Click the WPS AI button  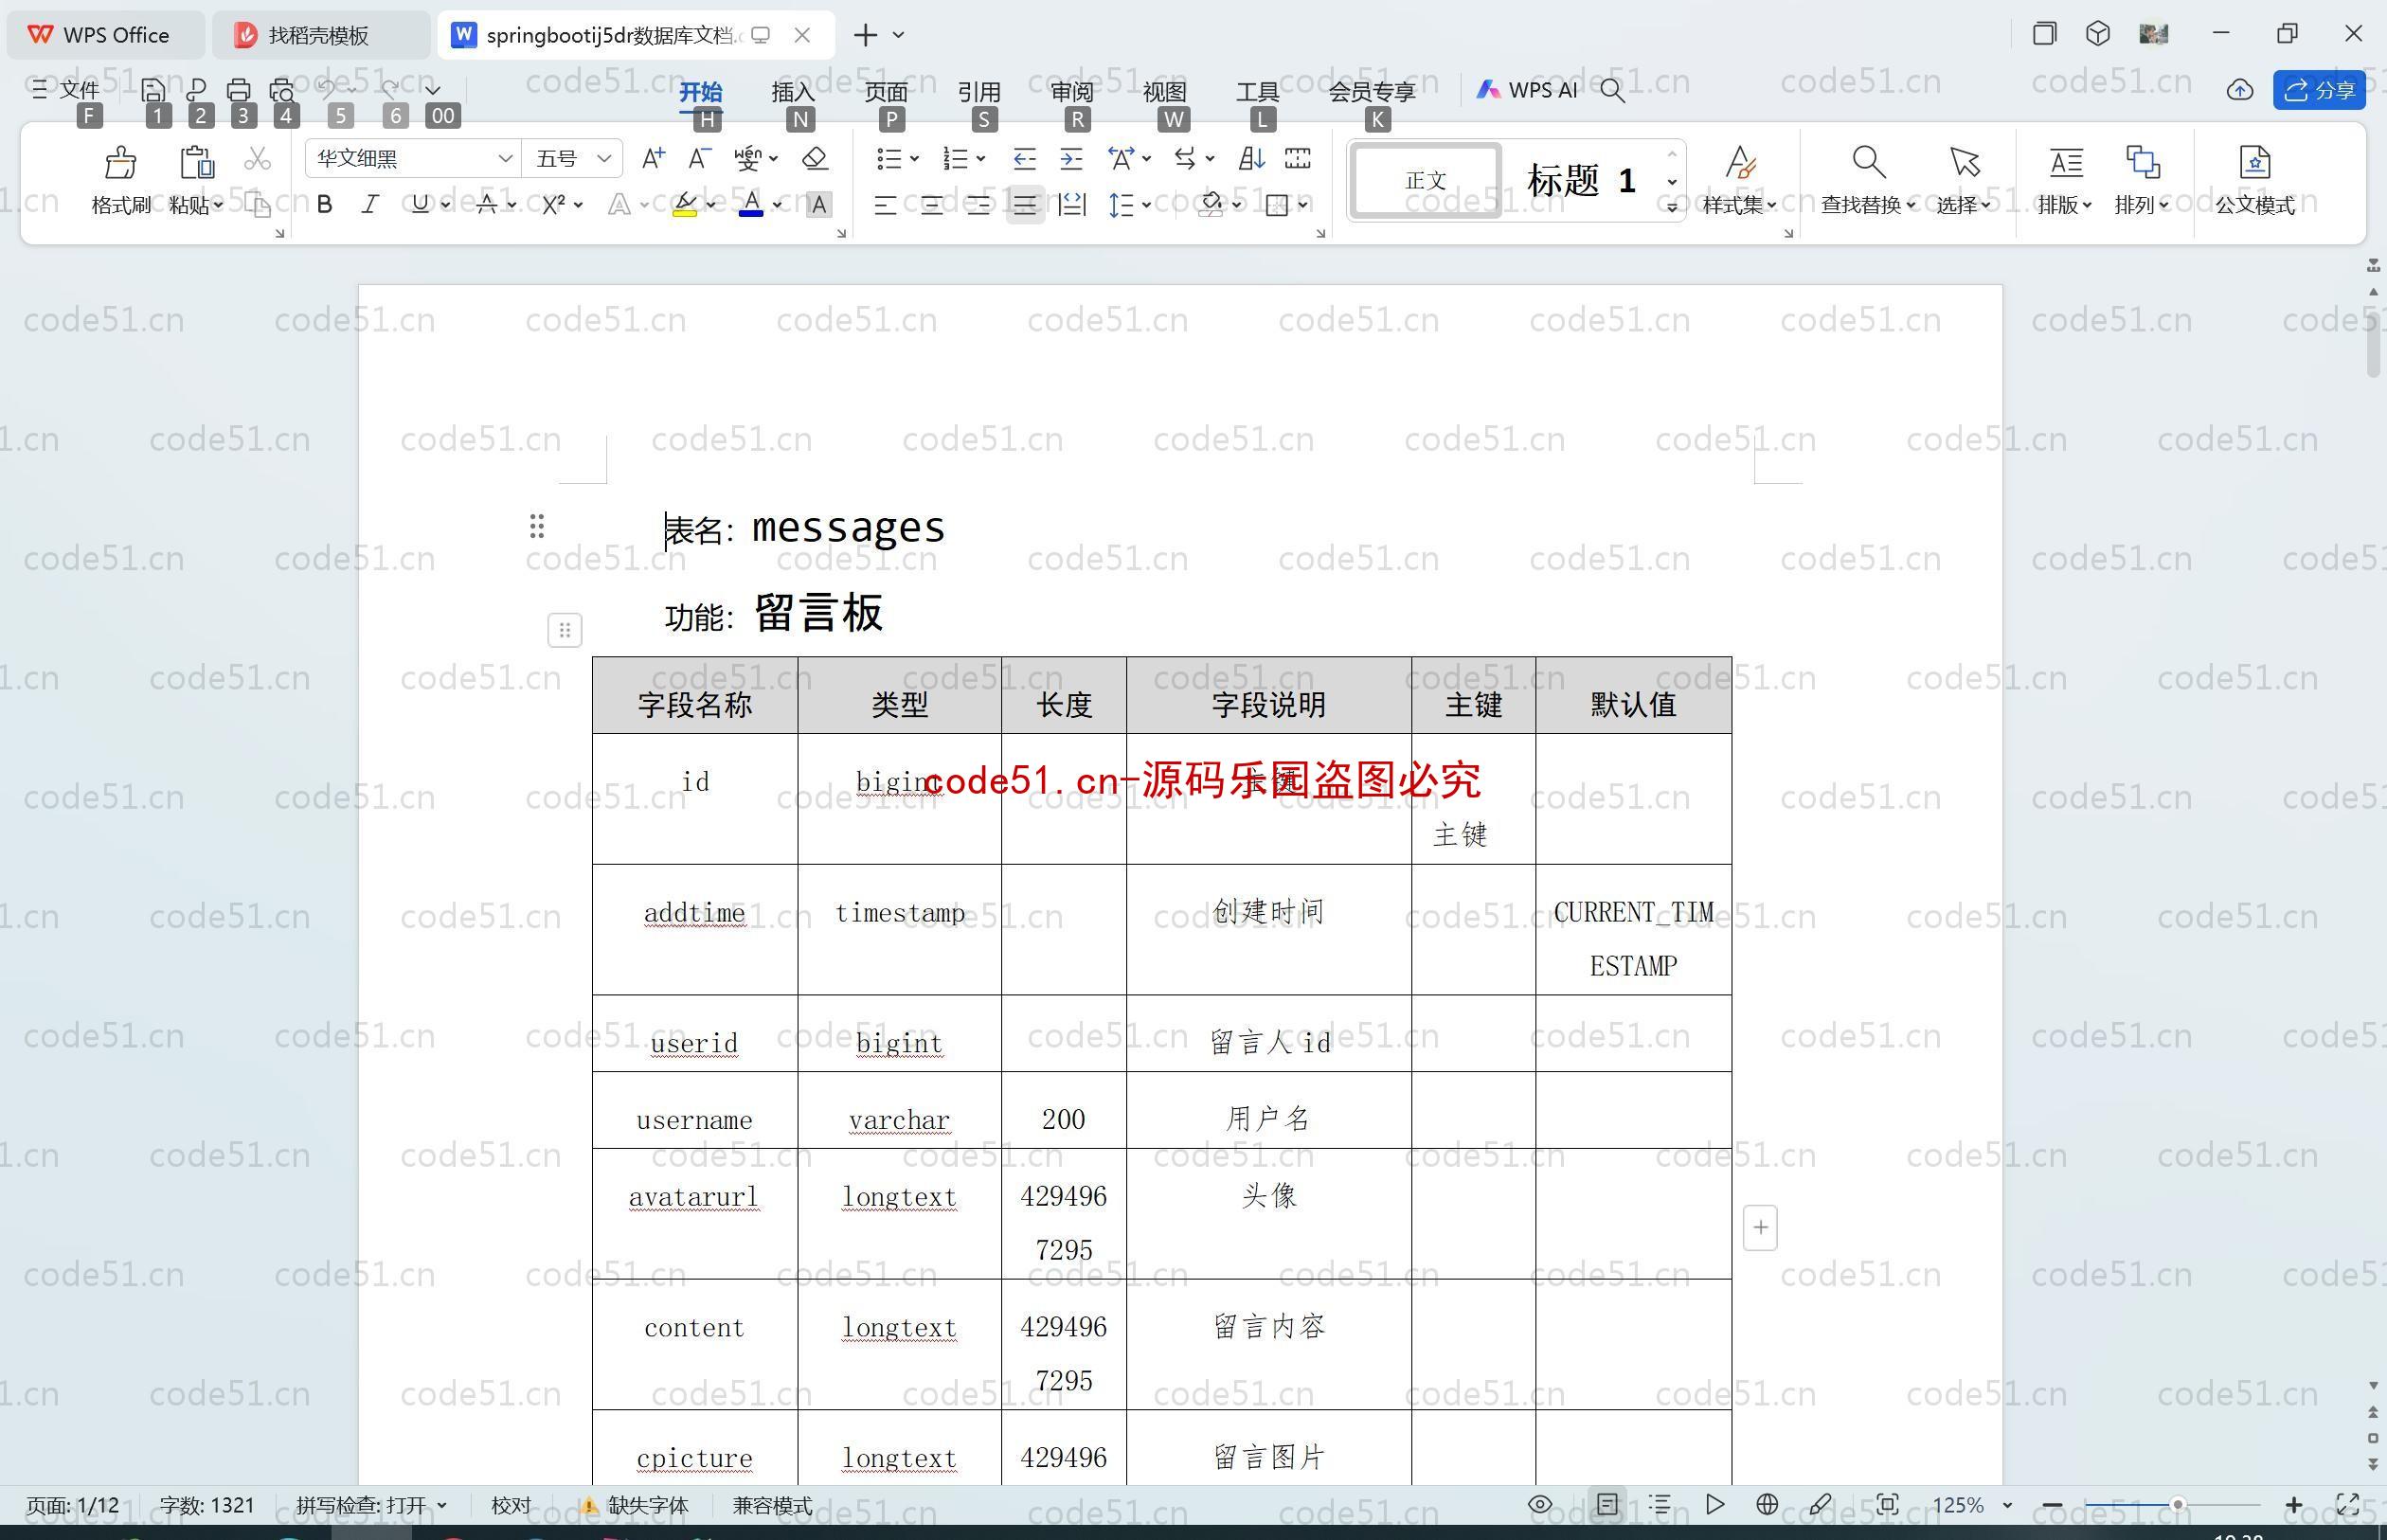[1527, 90]
